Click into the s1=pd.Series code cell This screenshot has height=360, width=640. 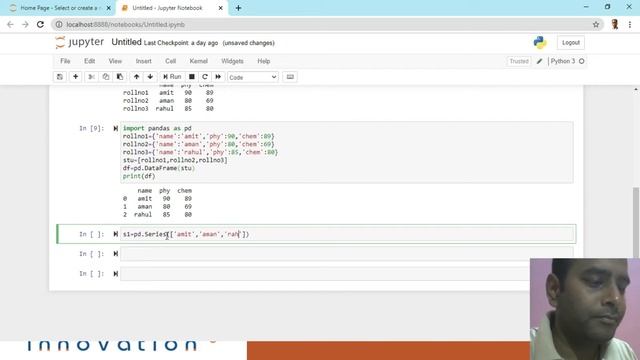point(347,234)
